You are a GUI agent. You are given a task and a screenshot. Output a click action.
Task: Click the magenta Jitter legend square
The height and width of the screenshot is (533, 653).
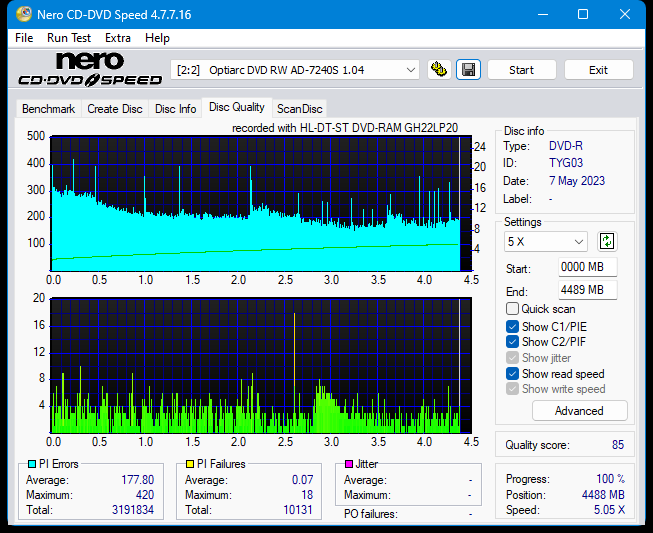pyautogui.click(x=348, y=464)
